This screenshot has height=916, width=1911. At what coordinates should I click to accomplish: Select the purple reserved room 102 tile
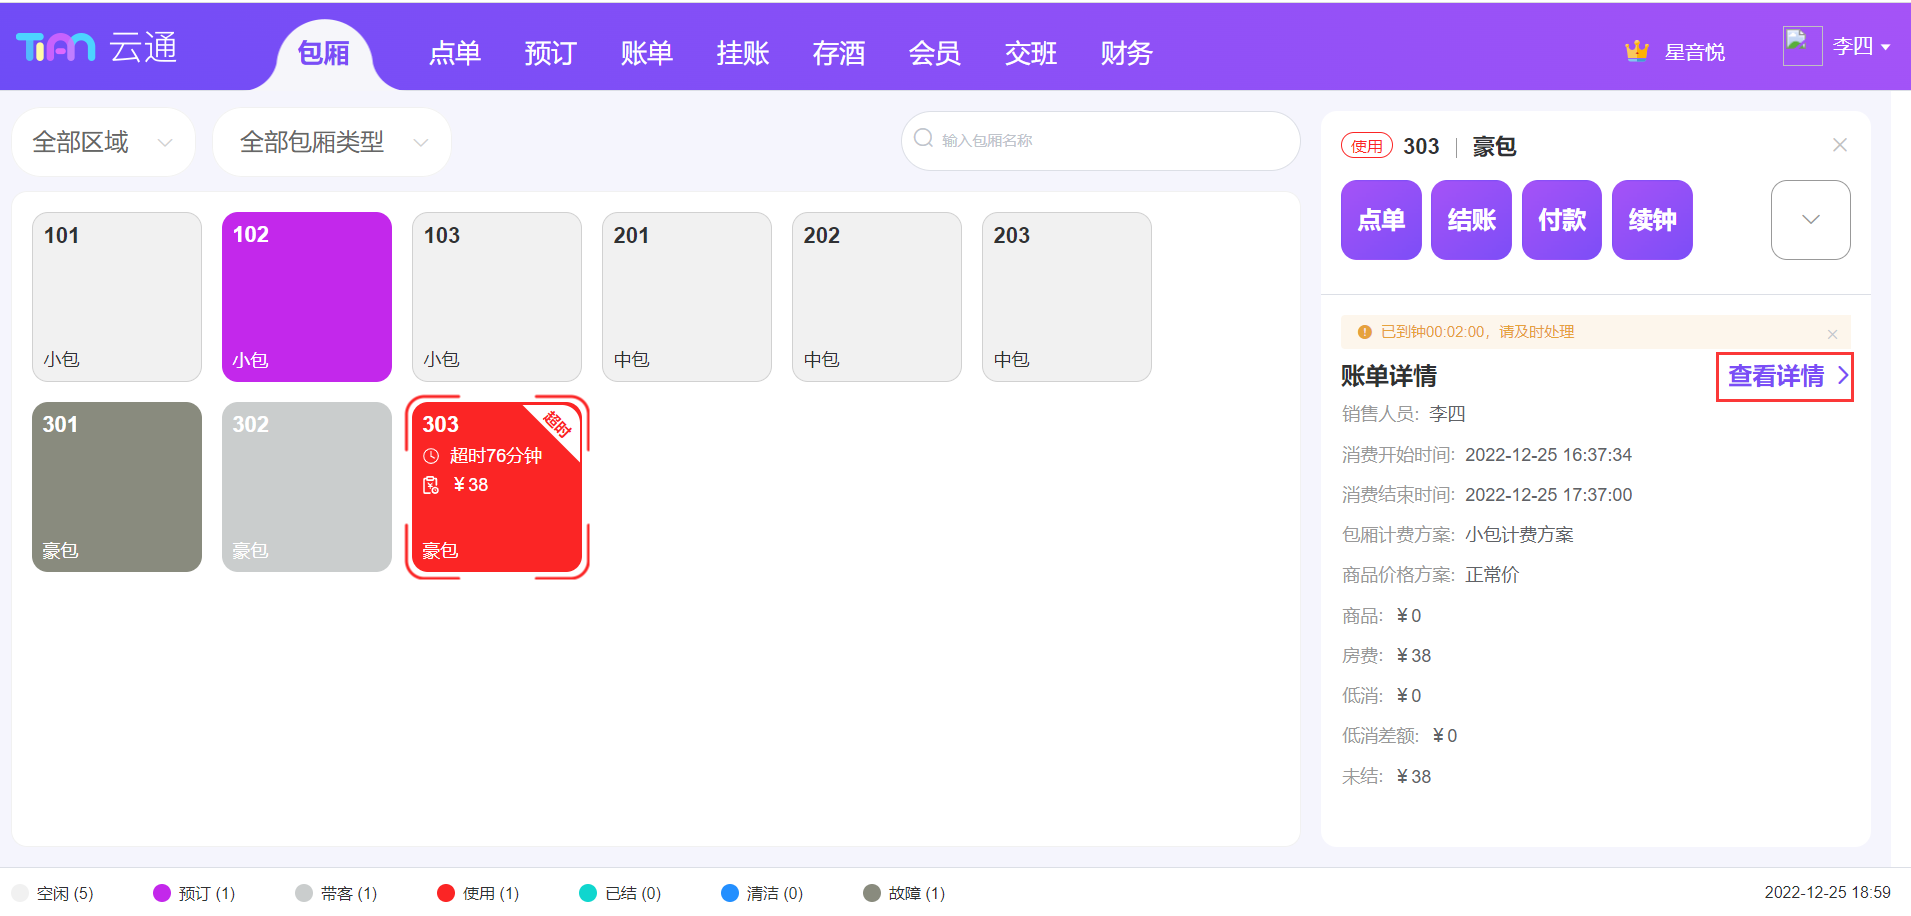307,296
